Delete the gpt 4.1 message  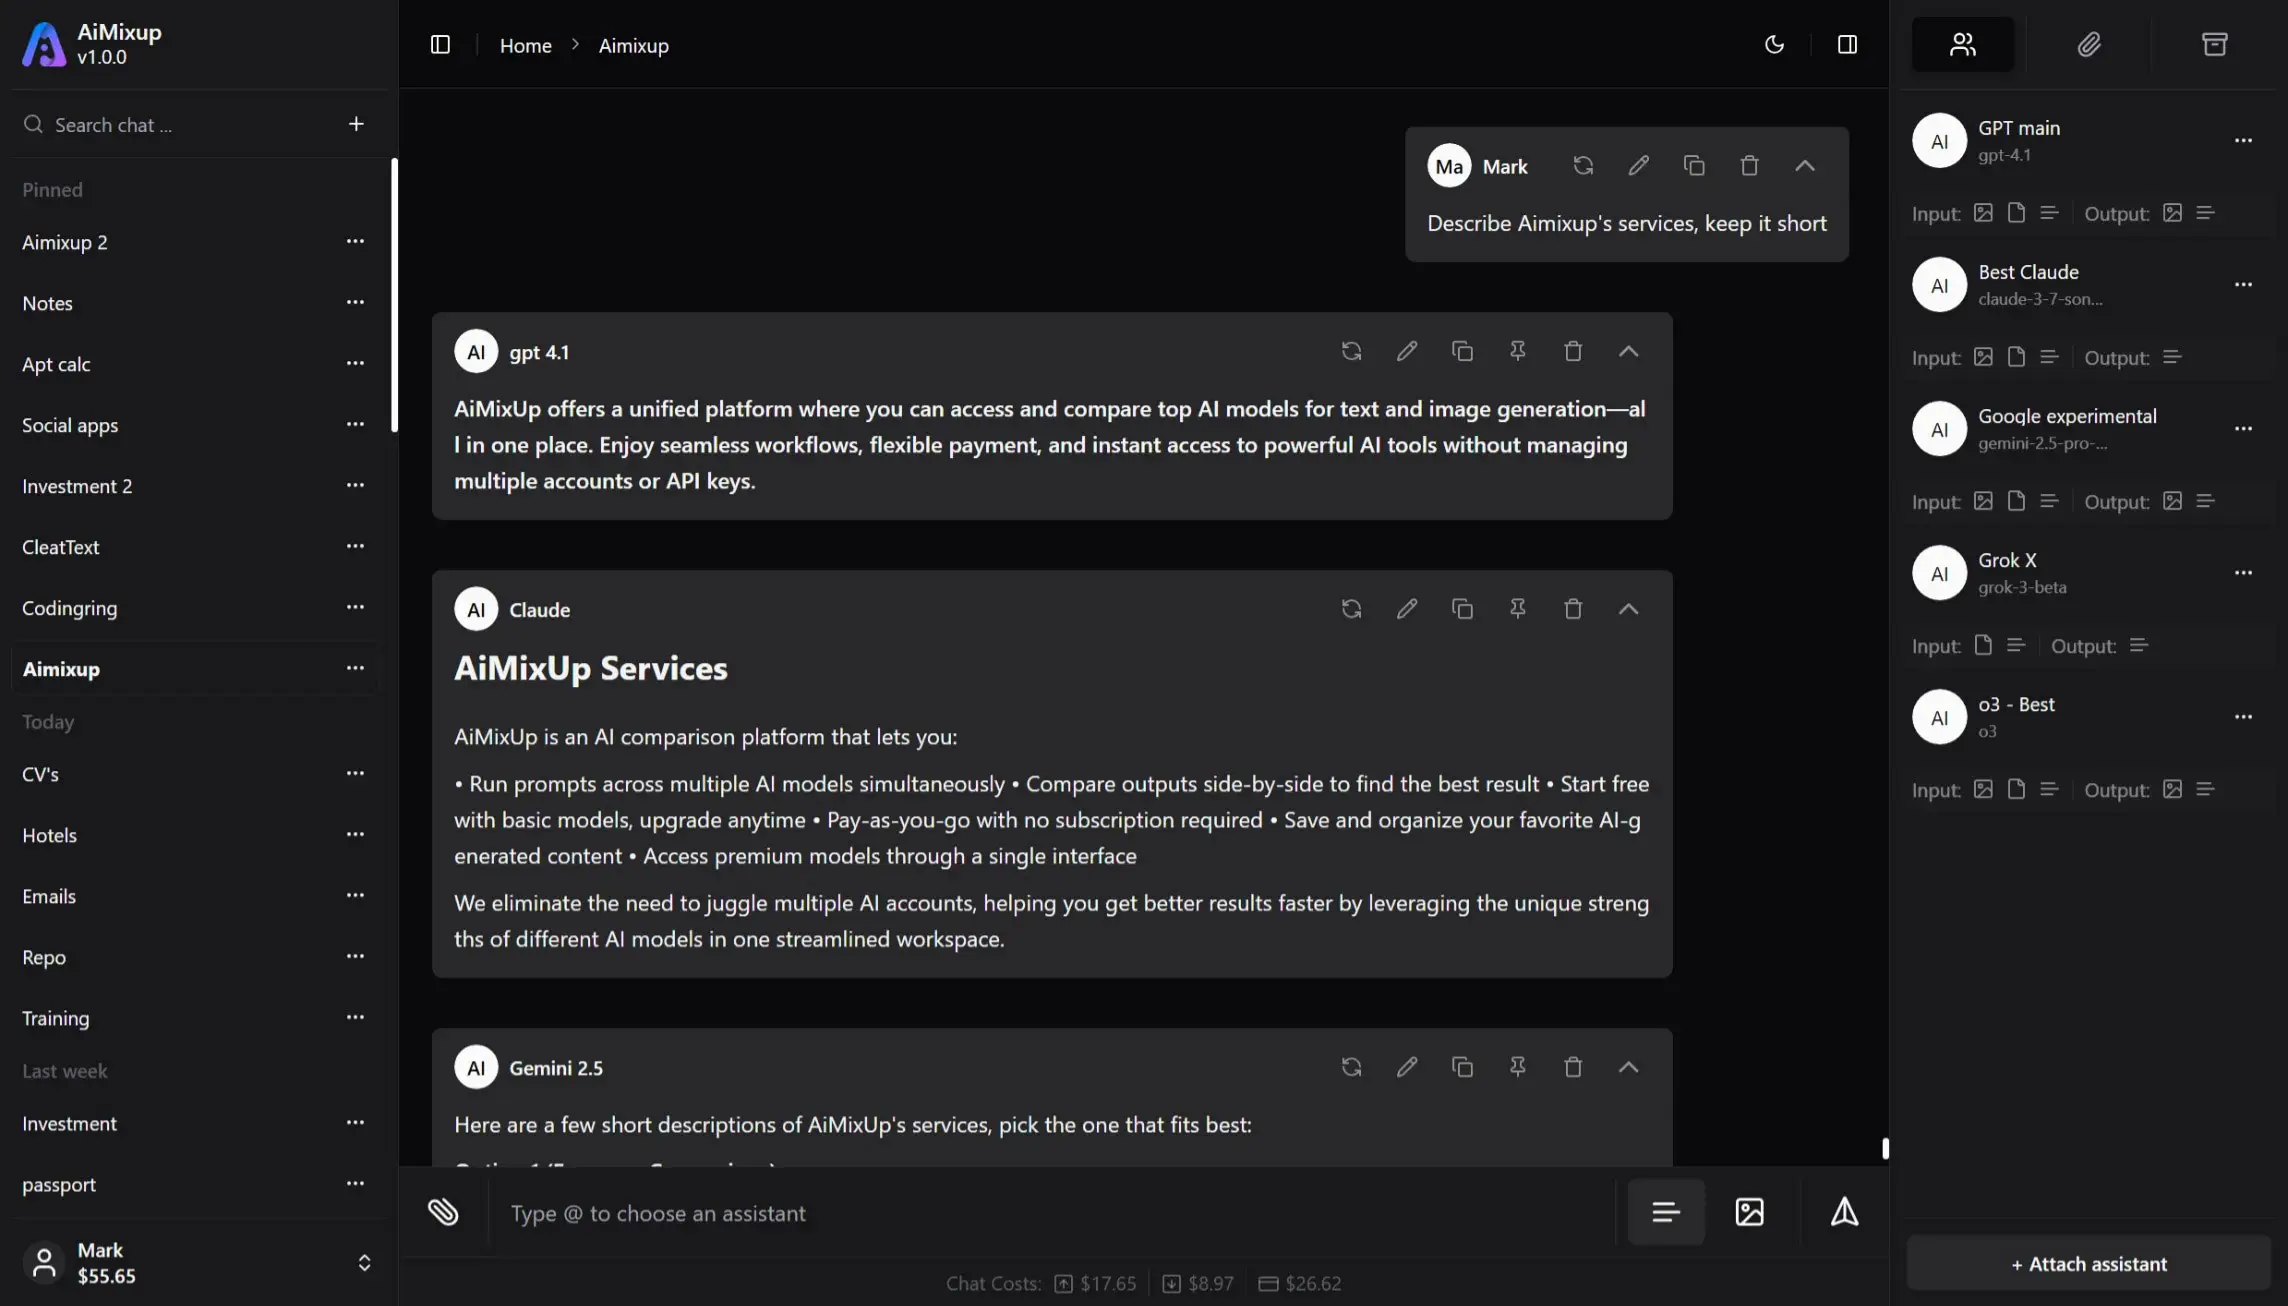(1572, 351)
